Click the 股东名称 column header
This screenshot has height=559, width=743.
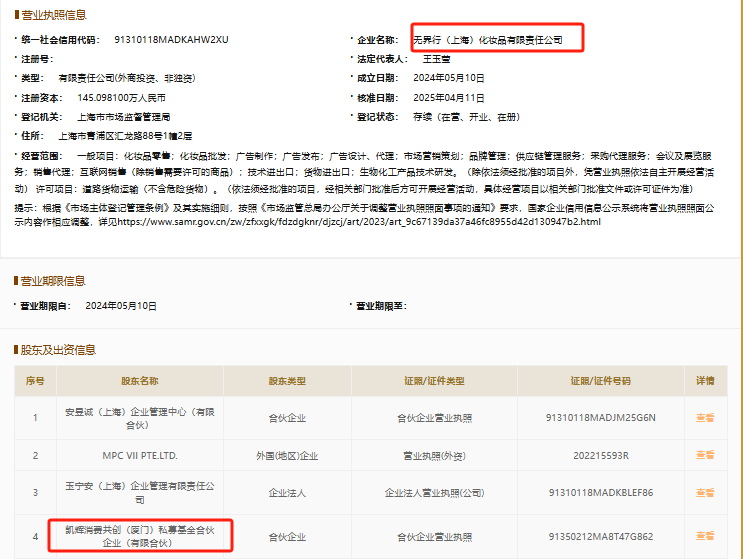(x=140, y=381)
